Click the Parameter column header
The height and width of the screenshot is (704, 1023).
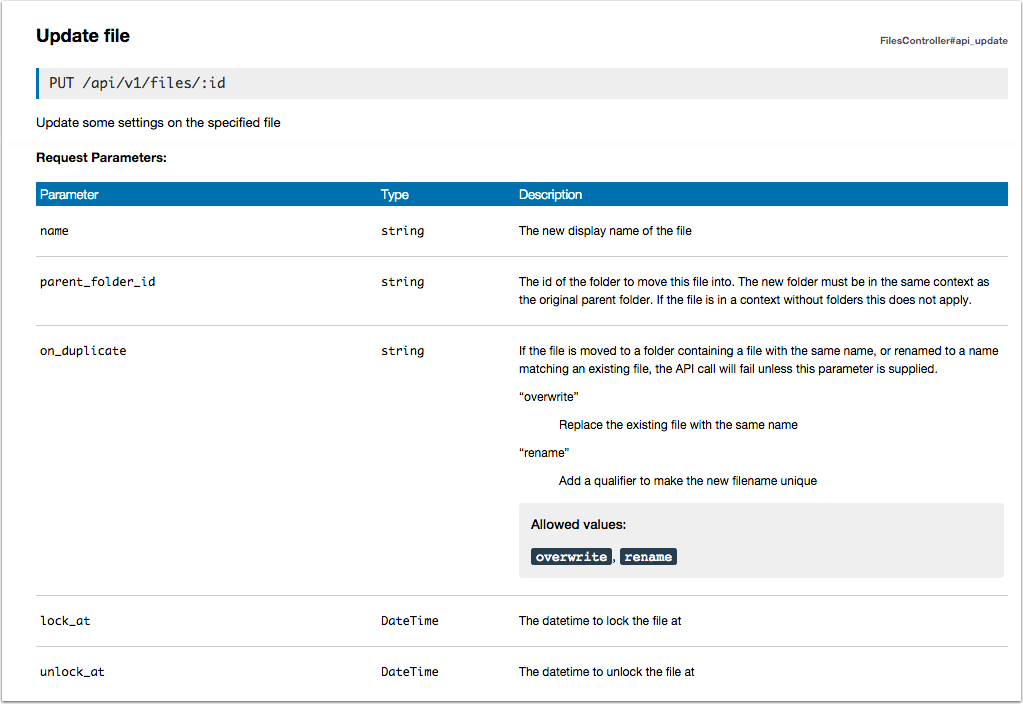pyautogui.click(x=69, y=195)
